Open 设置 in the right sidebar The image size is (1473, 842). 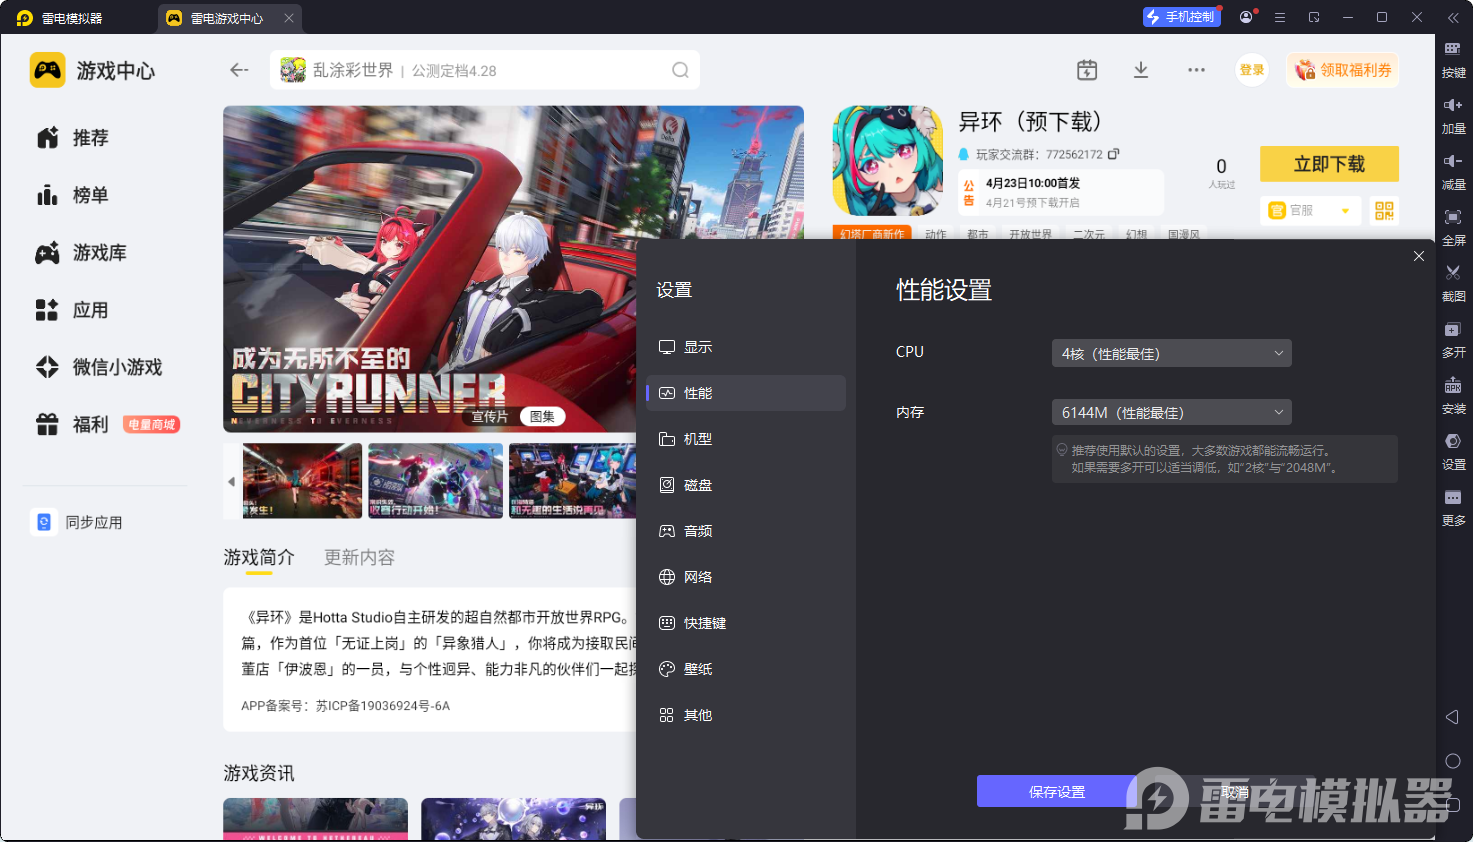click(x=1453, y=452)
